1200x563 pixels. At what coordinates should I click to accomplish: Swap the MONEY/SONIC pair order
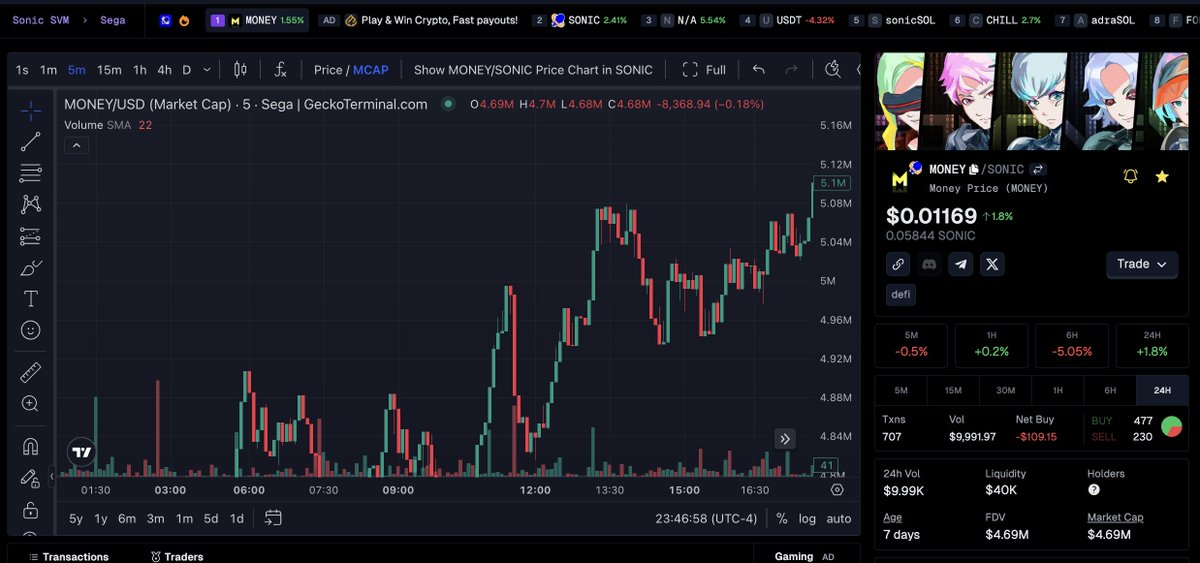coord(1039,170)
